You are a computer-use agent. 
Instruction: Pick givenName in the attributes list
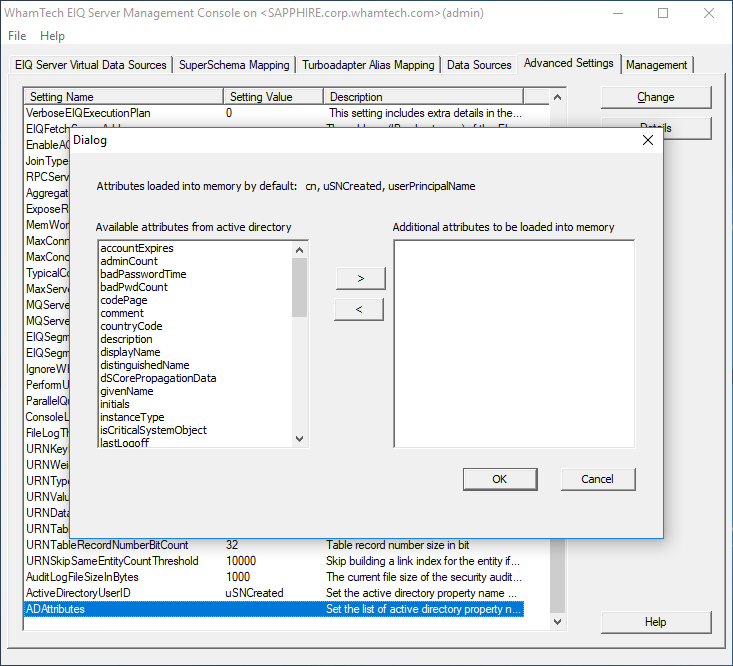(x=127, y=391)
